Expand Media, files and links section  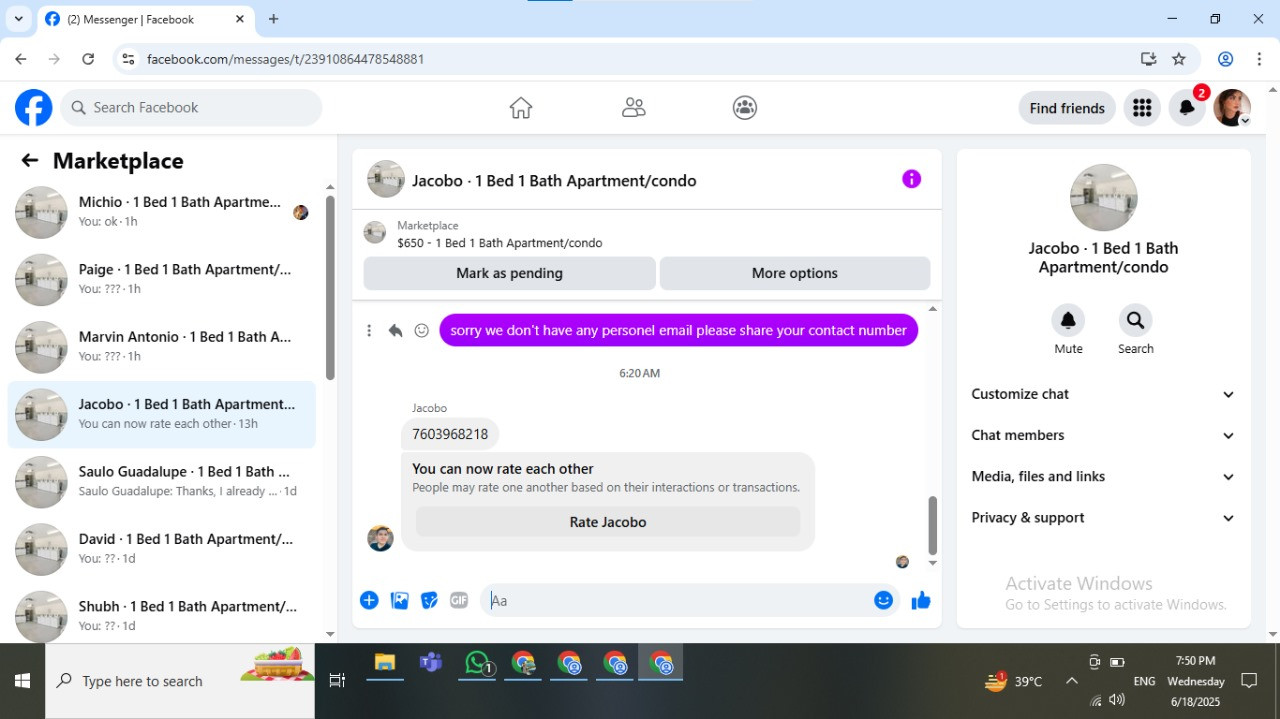(1103, 476)
